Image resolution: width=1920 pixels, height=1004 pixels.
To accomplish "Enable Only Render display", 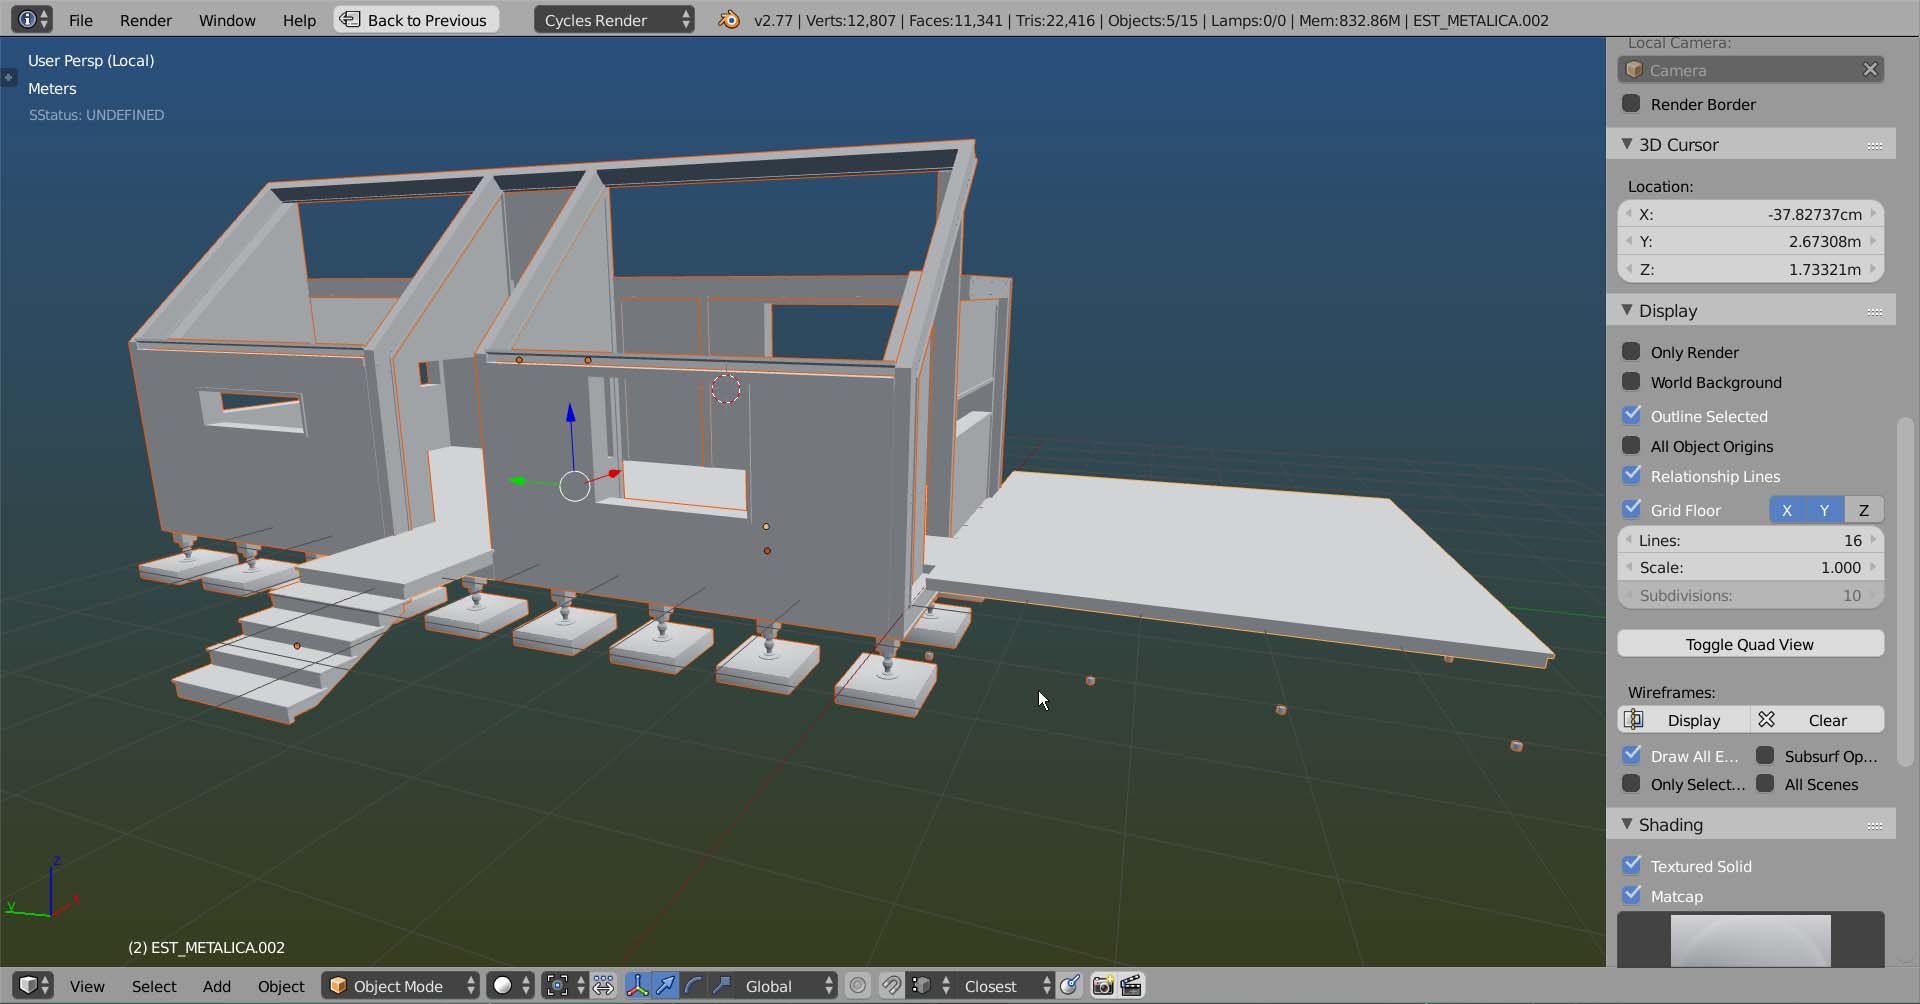I will (x=1631, y=351).
